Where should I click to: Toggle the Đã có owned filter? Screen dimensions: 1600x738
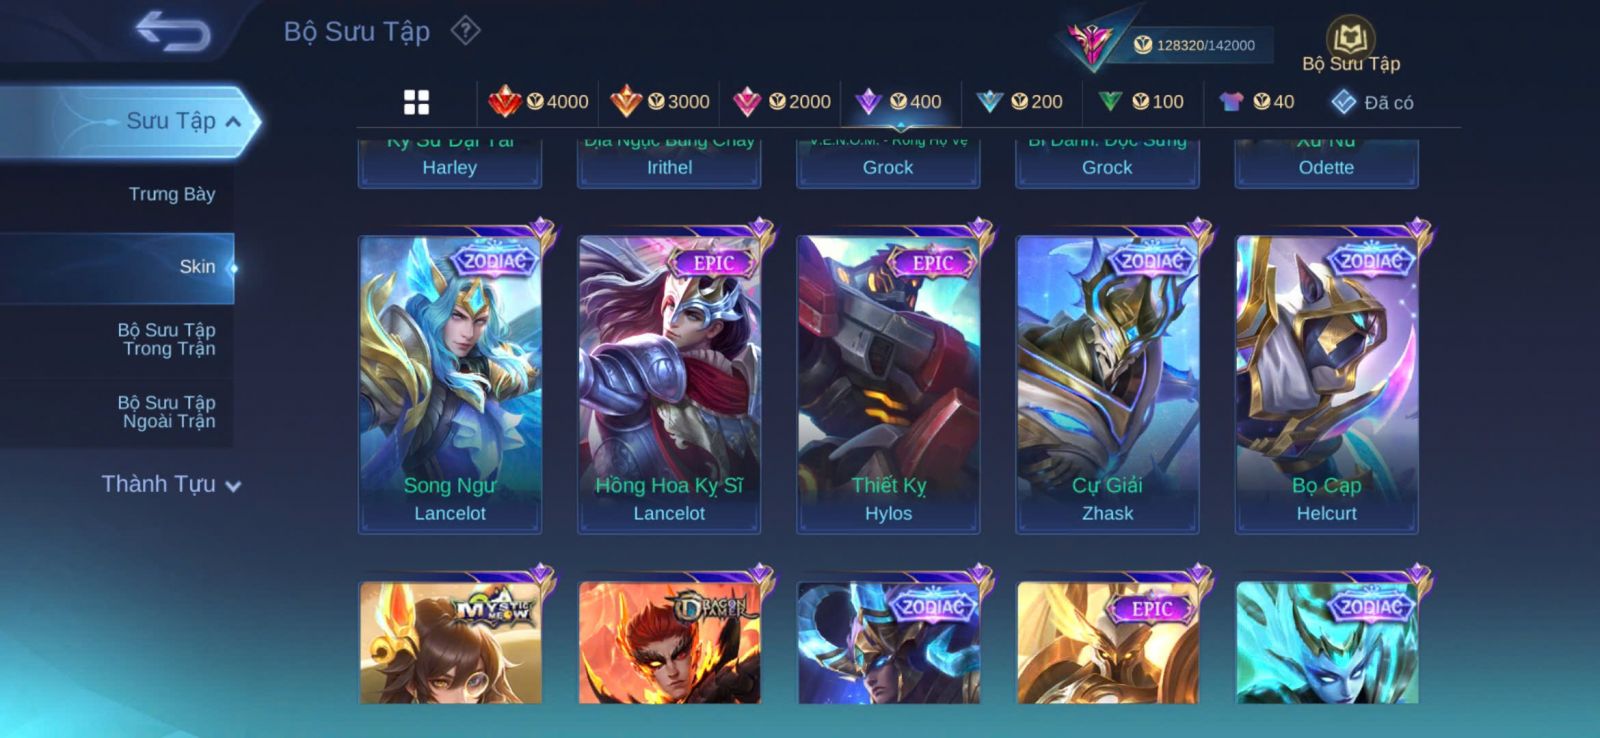point(1372,102)
